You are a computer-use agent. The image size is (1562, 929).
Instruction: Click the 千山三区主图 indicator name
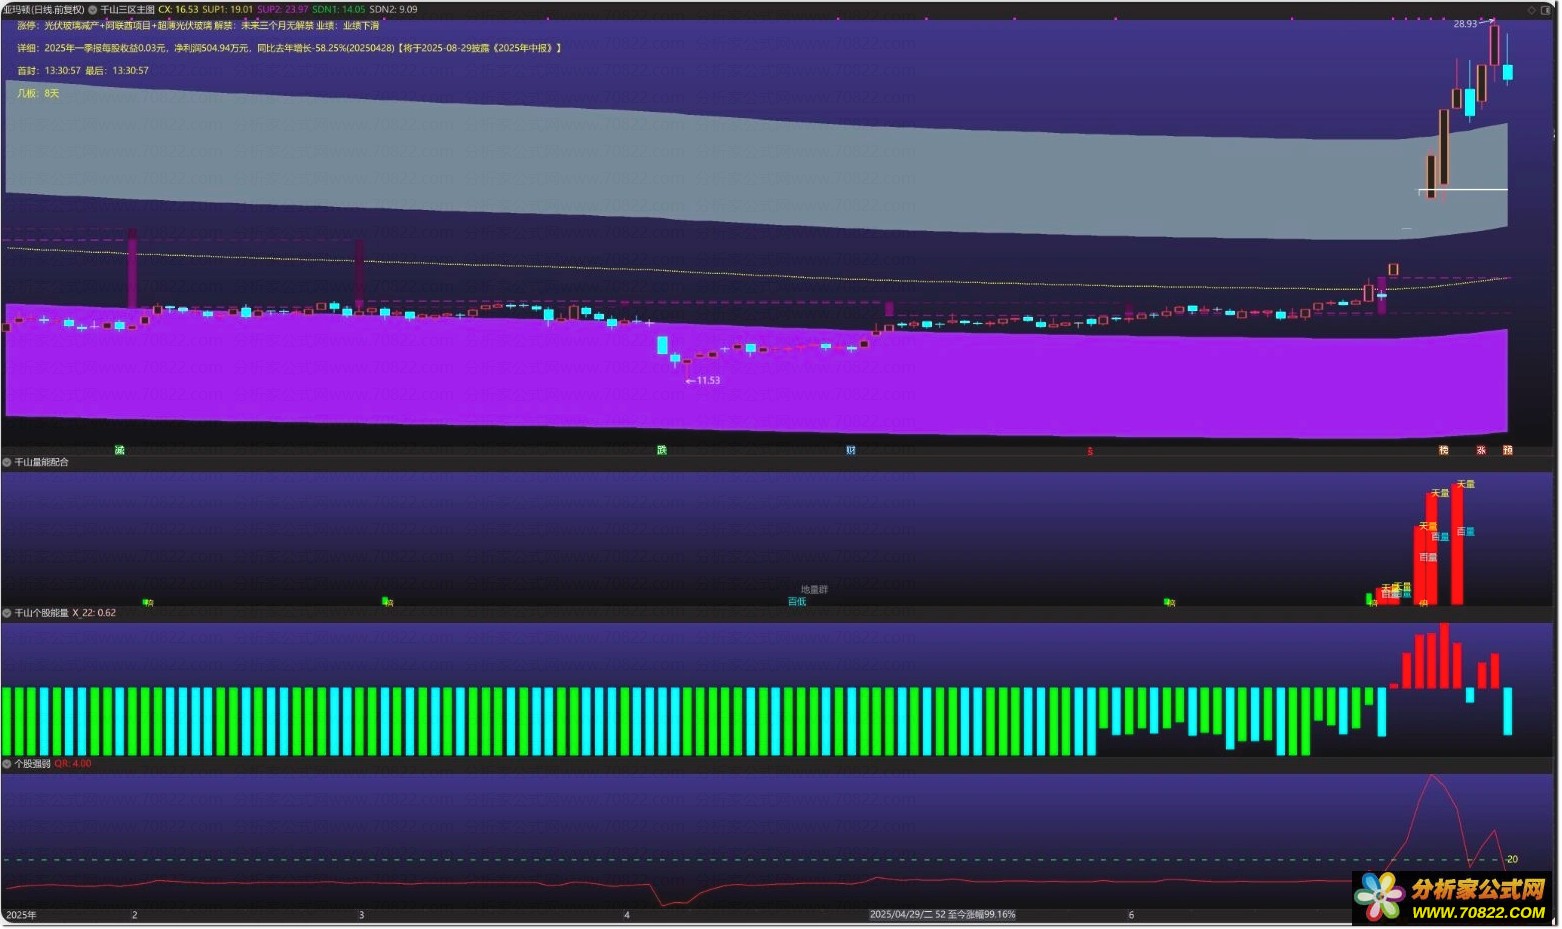point(128,10)
